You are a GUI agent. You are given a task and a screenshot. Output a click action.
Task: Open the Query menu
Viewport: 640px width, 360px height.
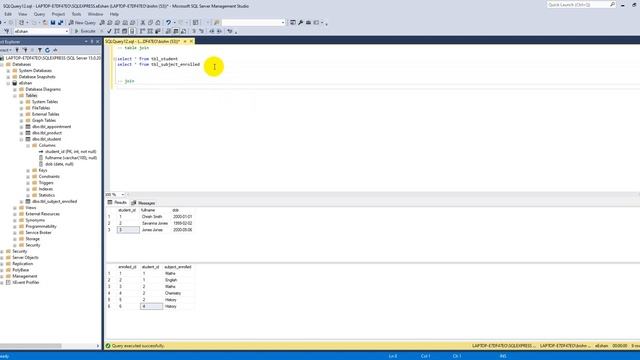tap(39, 14)
